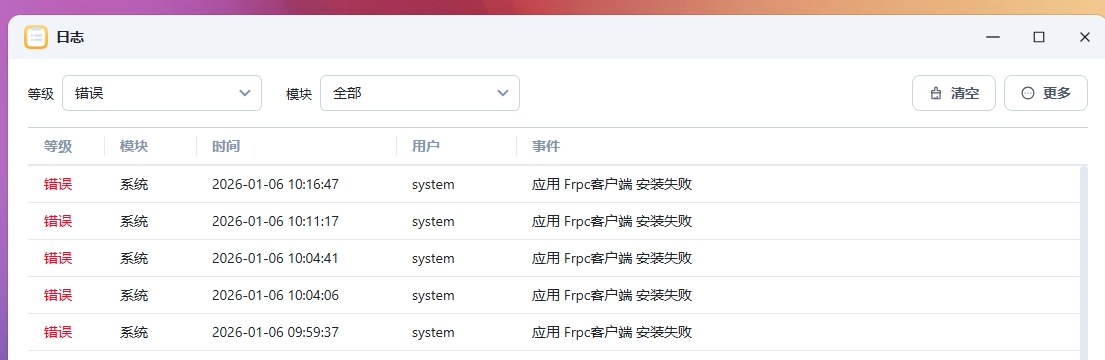Open the 等级 dropdown showing 错误
Screen dimensions: 1105x360
162,93
